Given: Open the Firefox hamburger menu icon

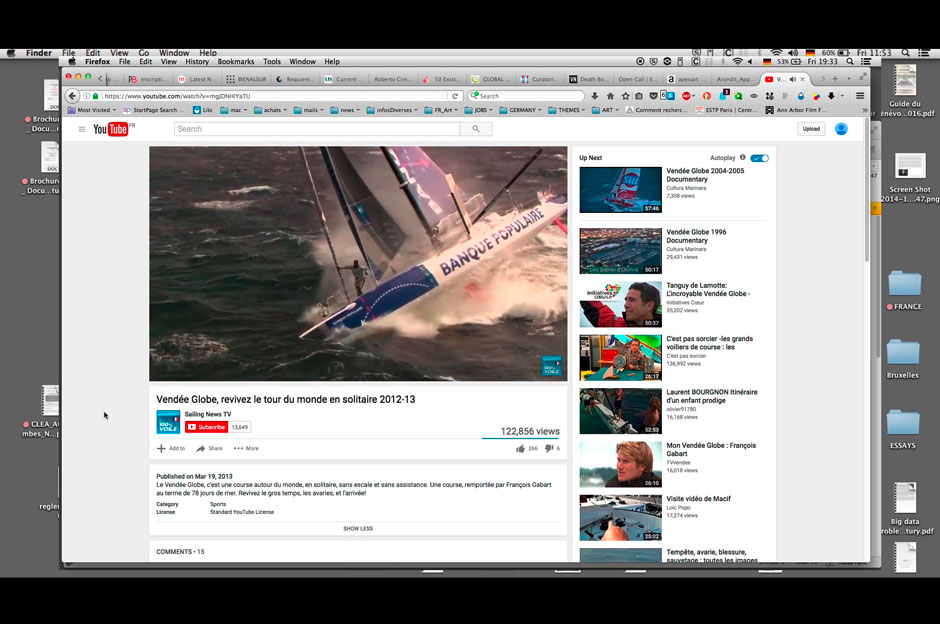Looking at the screenshot, I should [860, 96].
